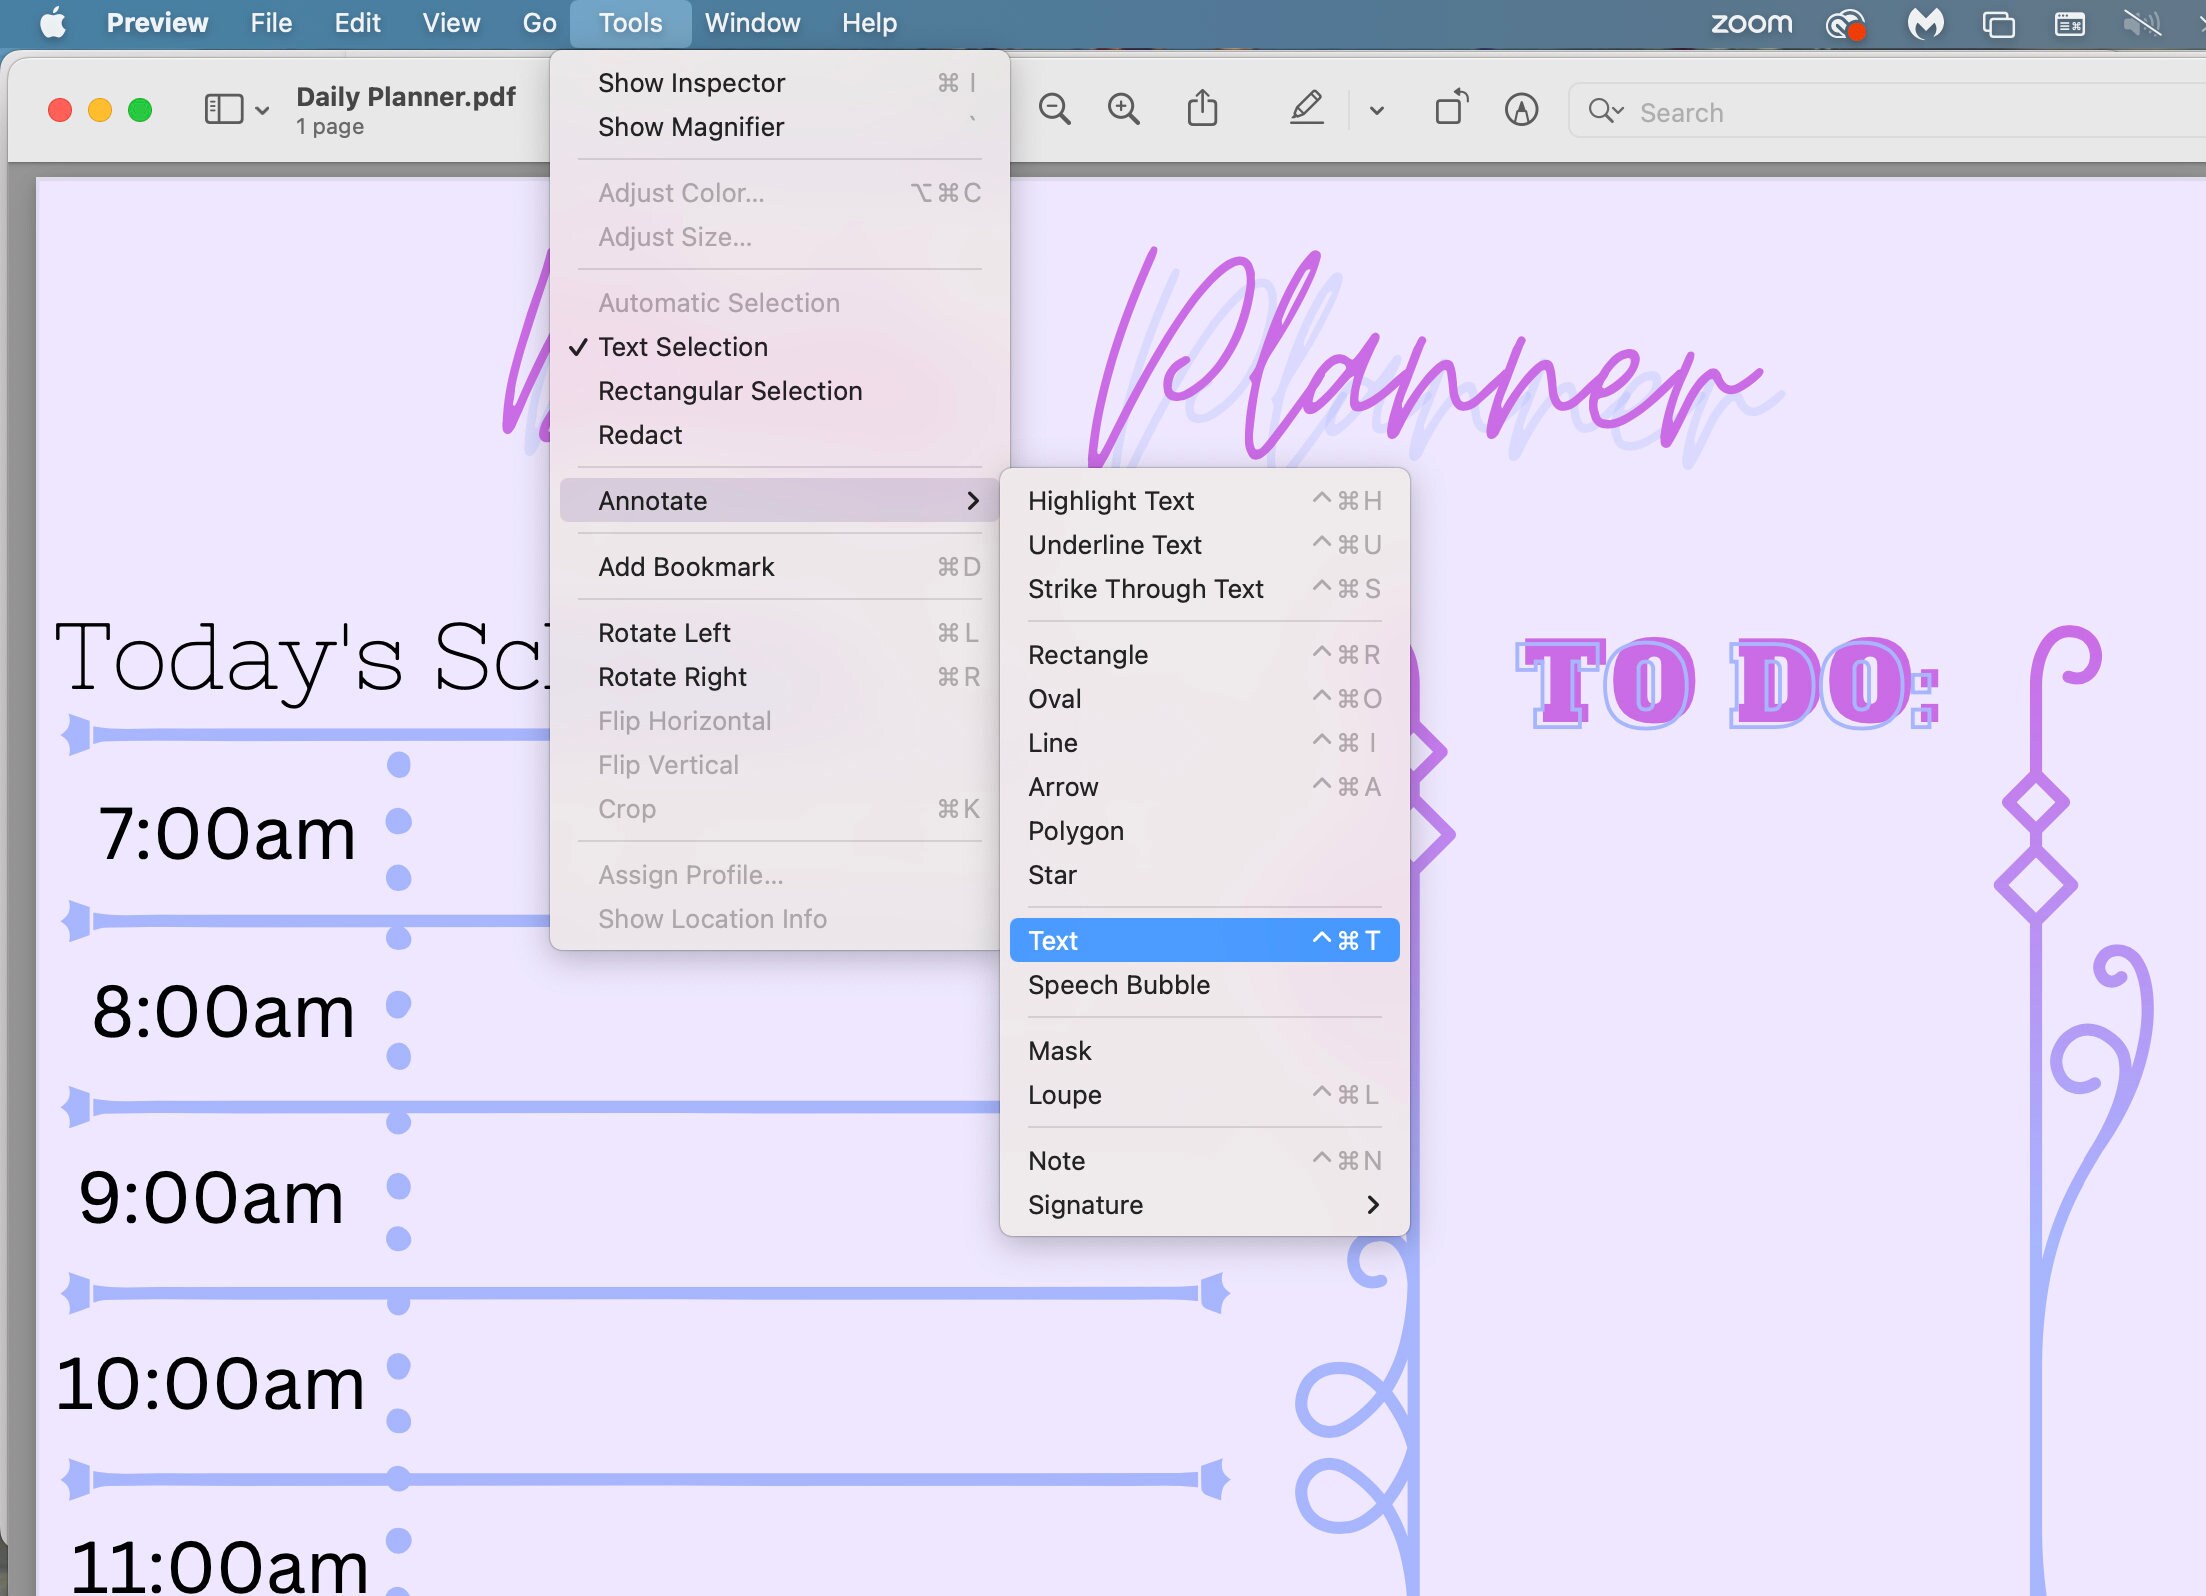Expand the Signature submenu

1085,1205
